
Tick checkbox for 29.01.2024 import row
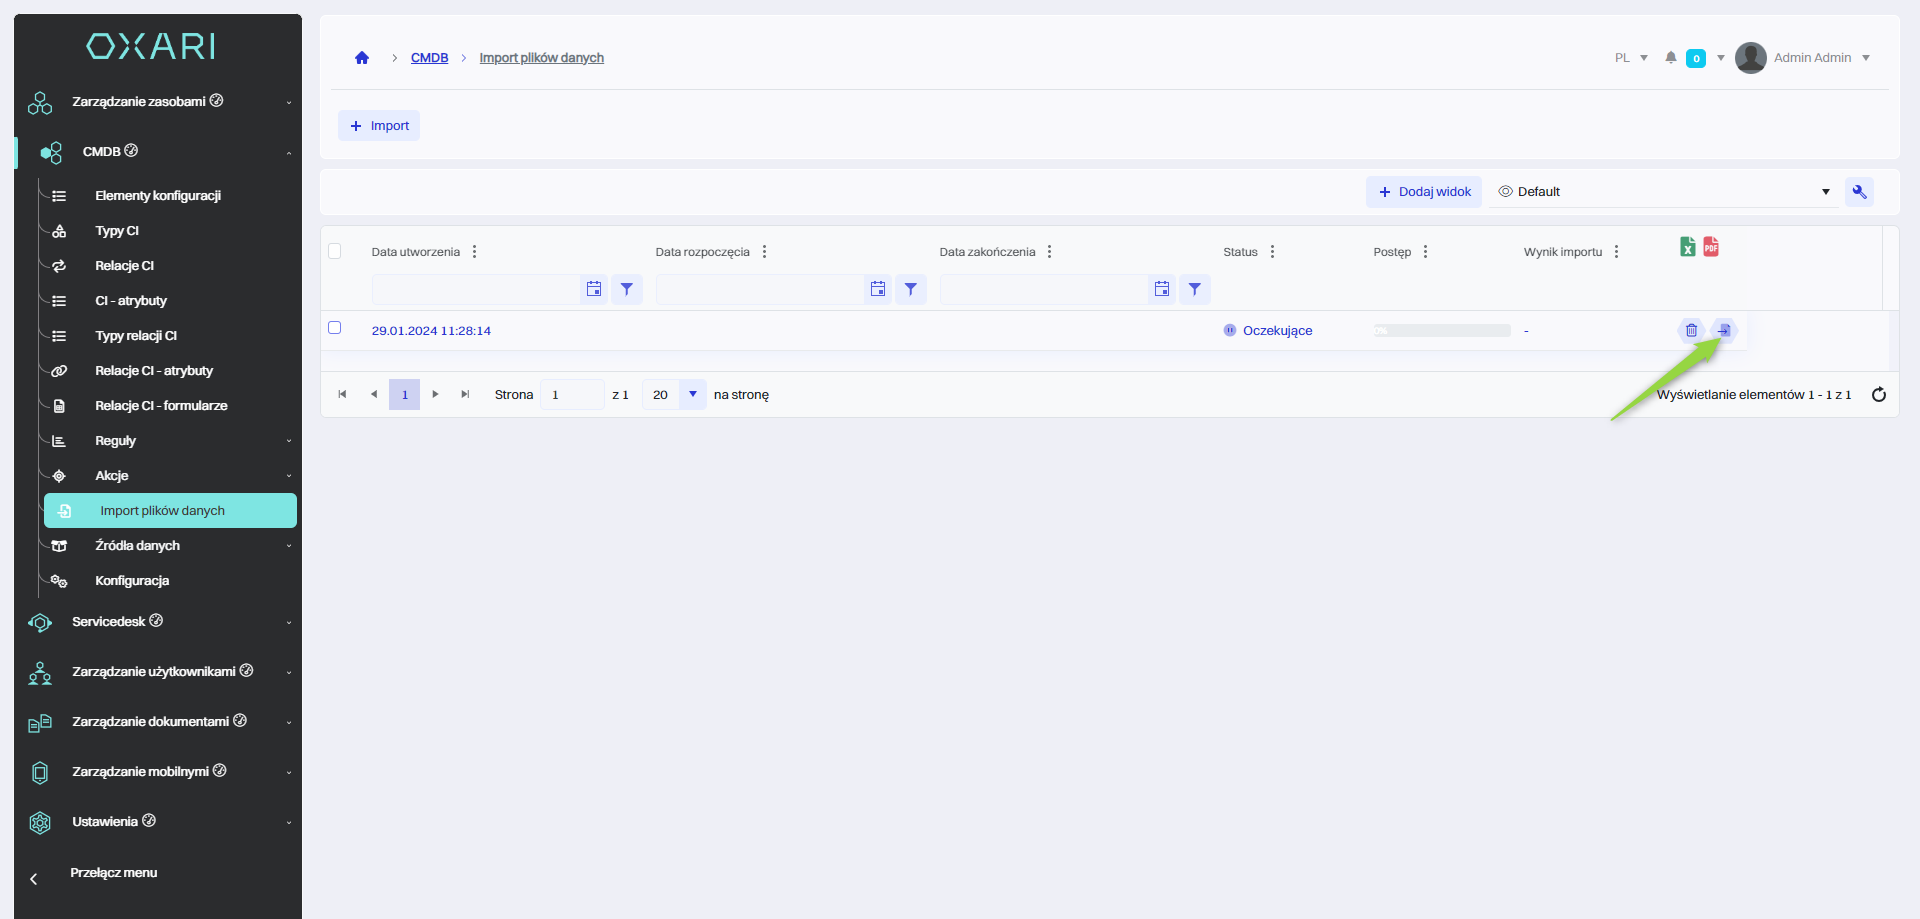(335, 328)
